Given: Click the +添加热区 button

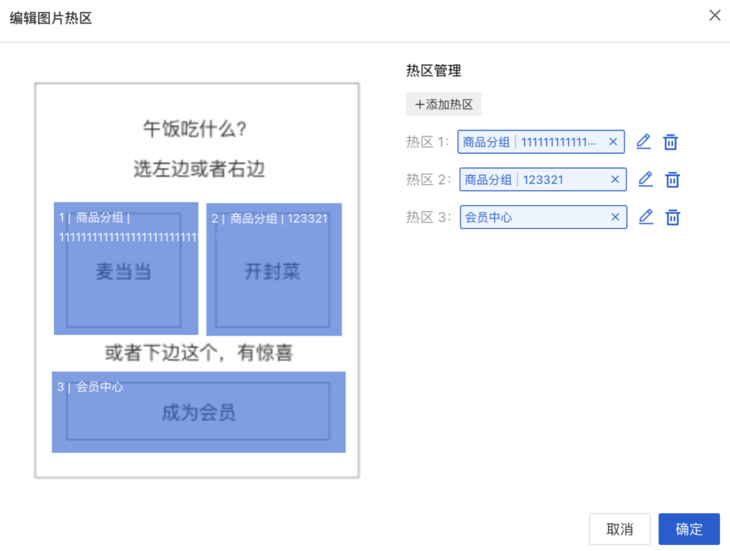Looking at the screenshot, I should (x=443, y=104).
